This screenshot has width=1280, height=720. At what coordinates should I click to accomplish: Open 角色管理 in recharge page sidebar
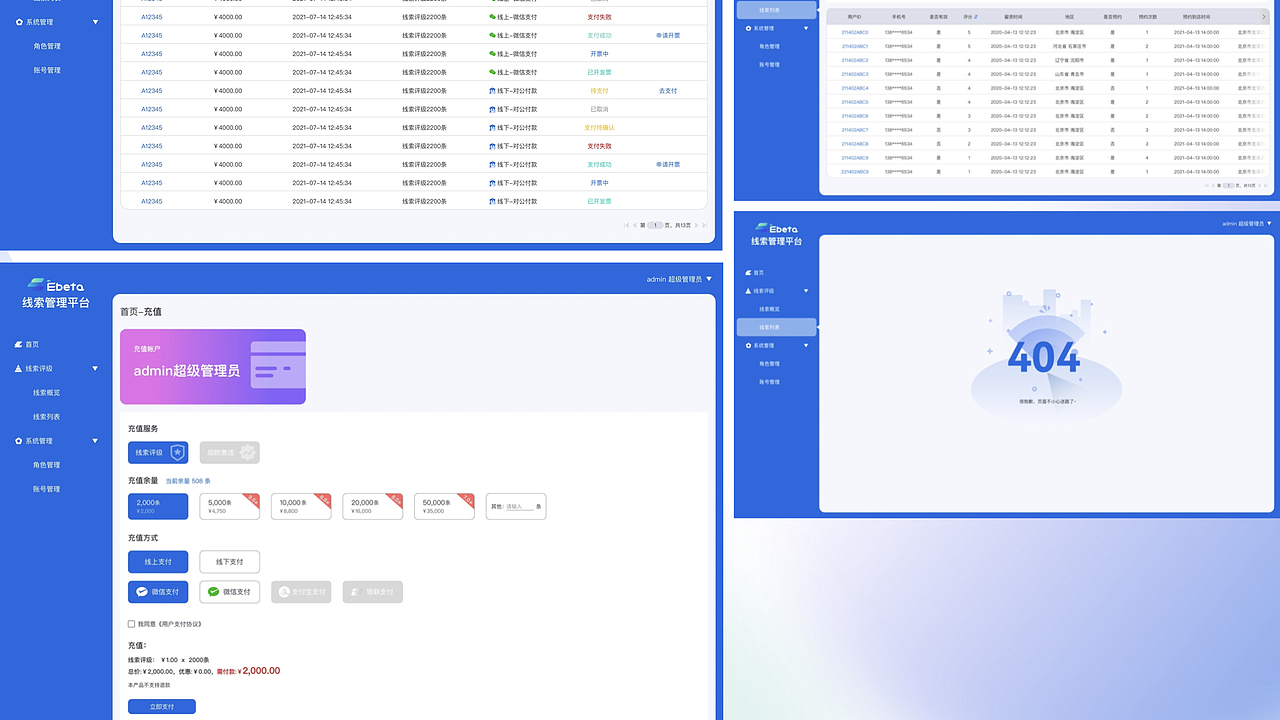click(x=46, y=465)
